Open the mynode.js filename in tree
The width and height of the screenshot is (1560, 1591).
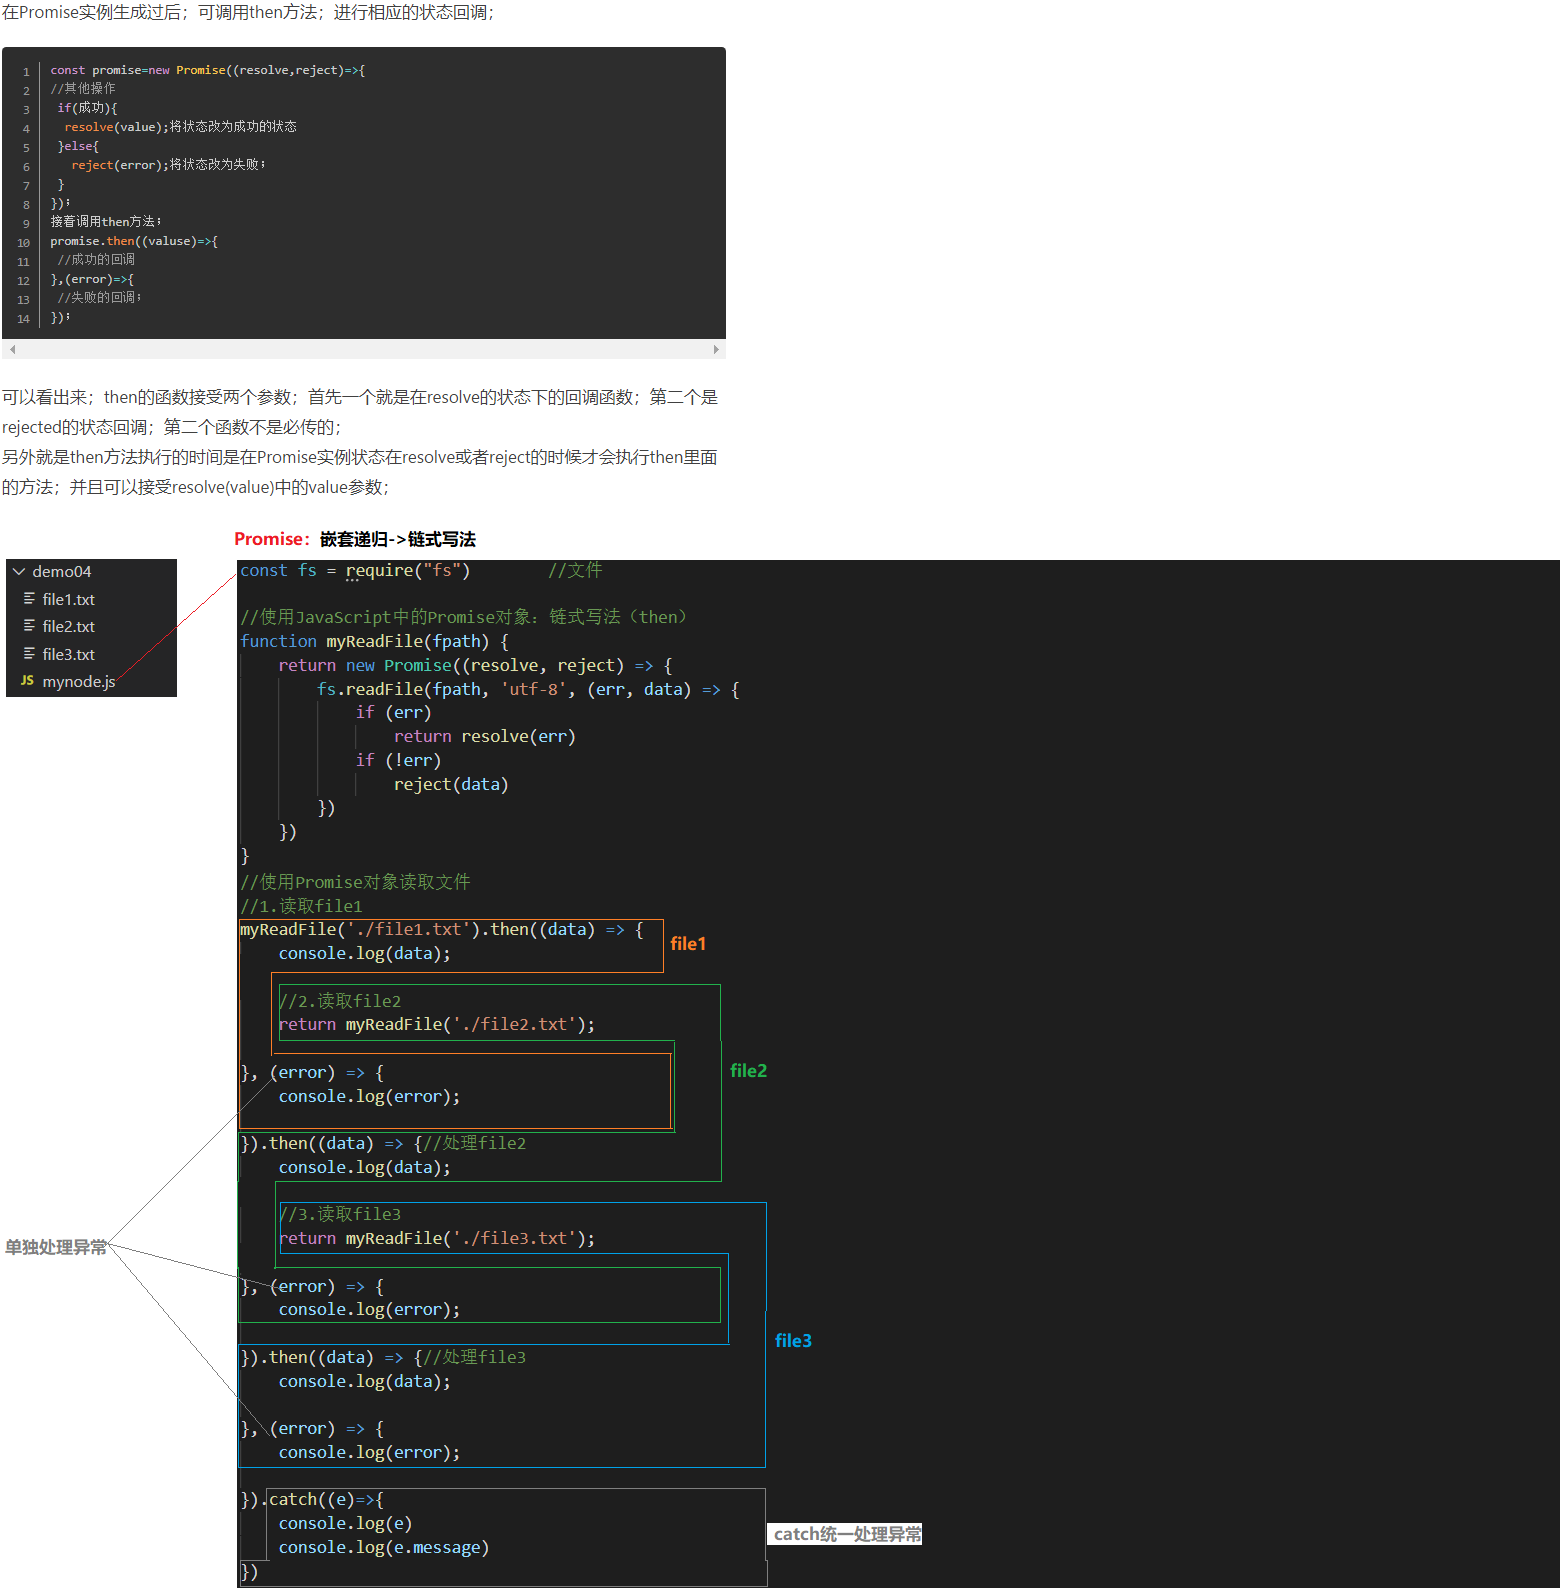click(78, 681)
